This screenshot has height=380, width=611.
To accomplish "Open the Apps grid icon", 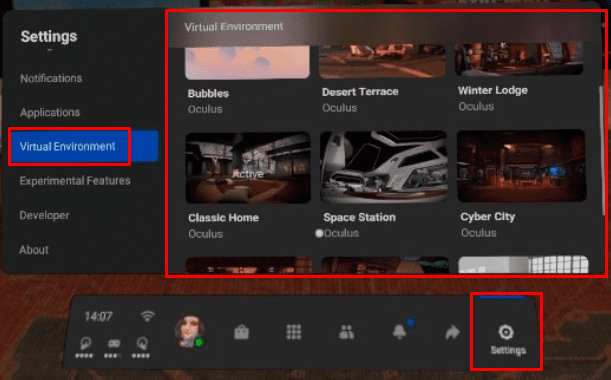I will 294,332.
